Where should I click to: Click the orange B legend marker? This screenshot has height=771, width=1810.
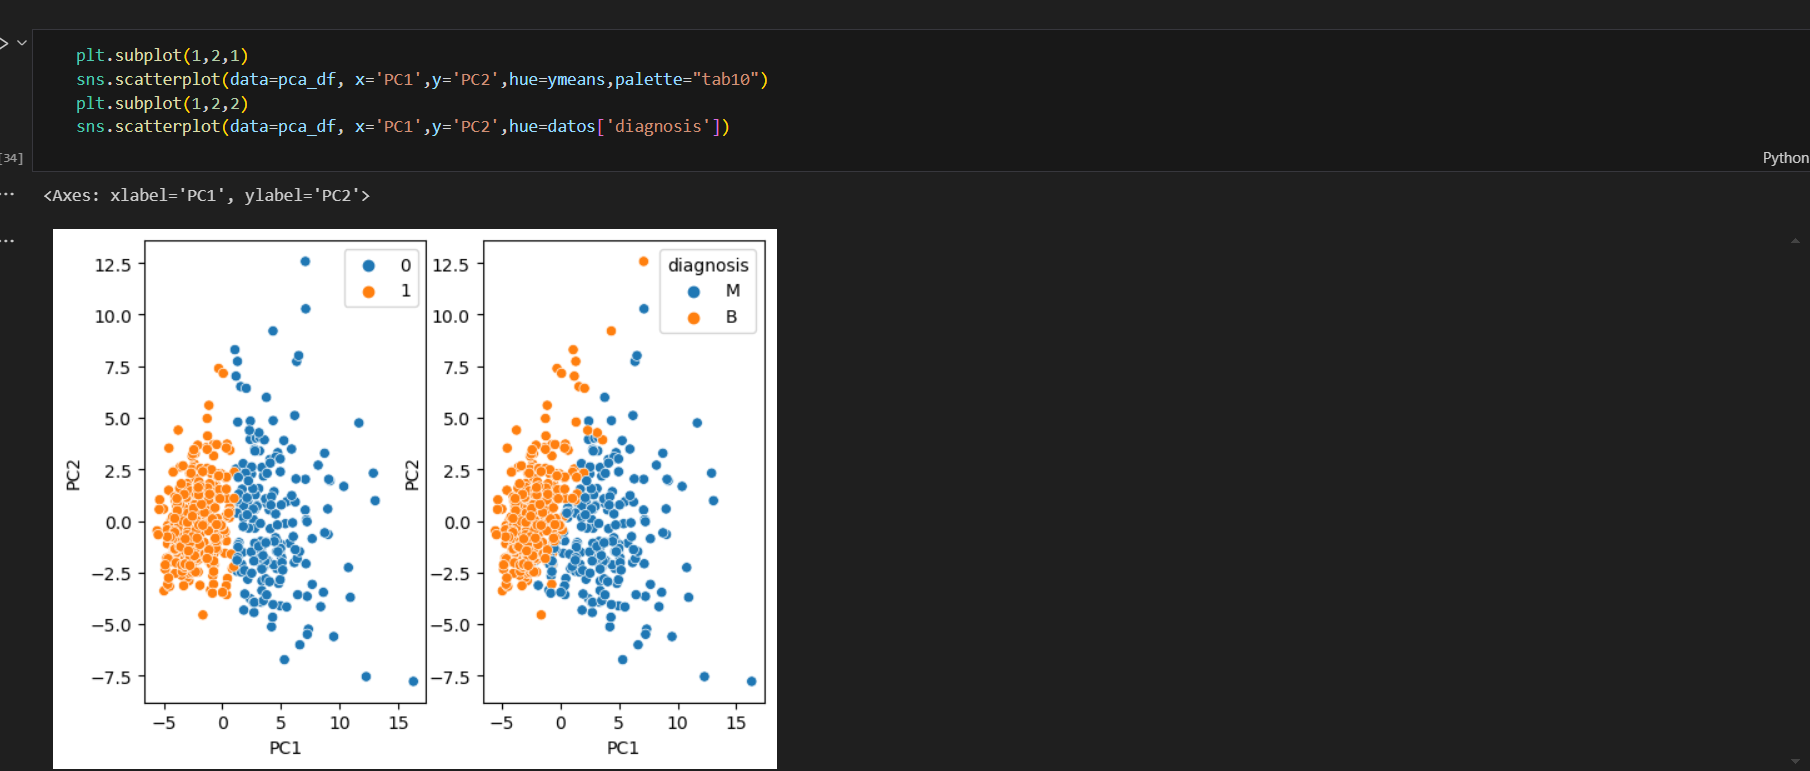coord(694,318)
